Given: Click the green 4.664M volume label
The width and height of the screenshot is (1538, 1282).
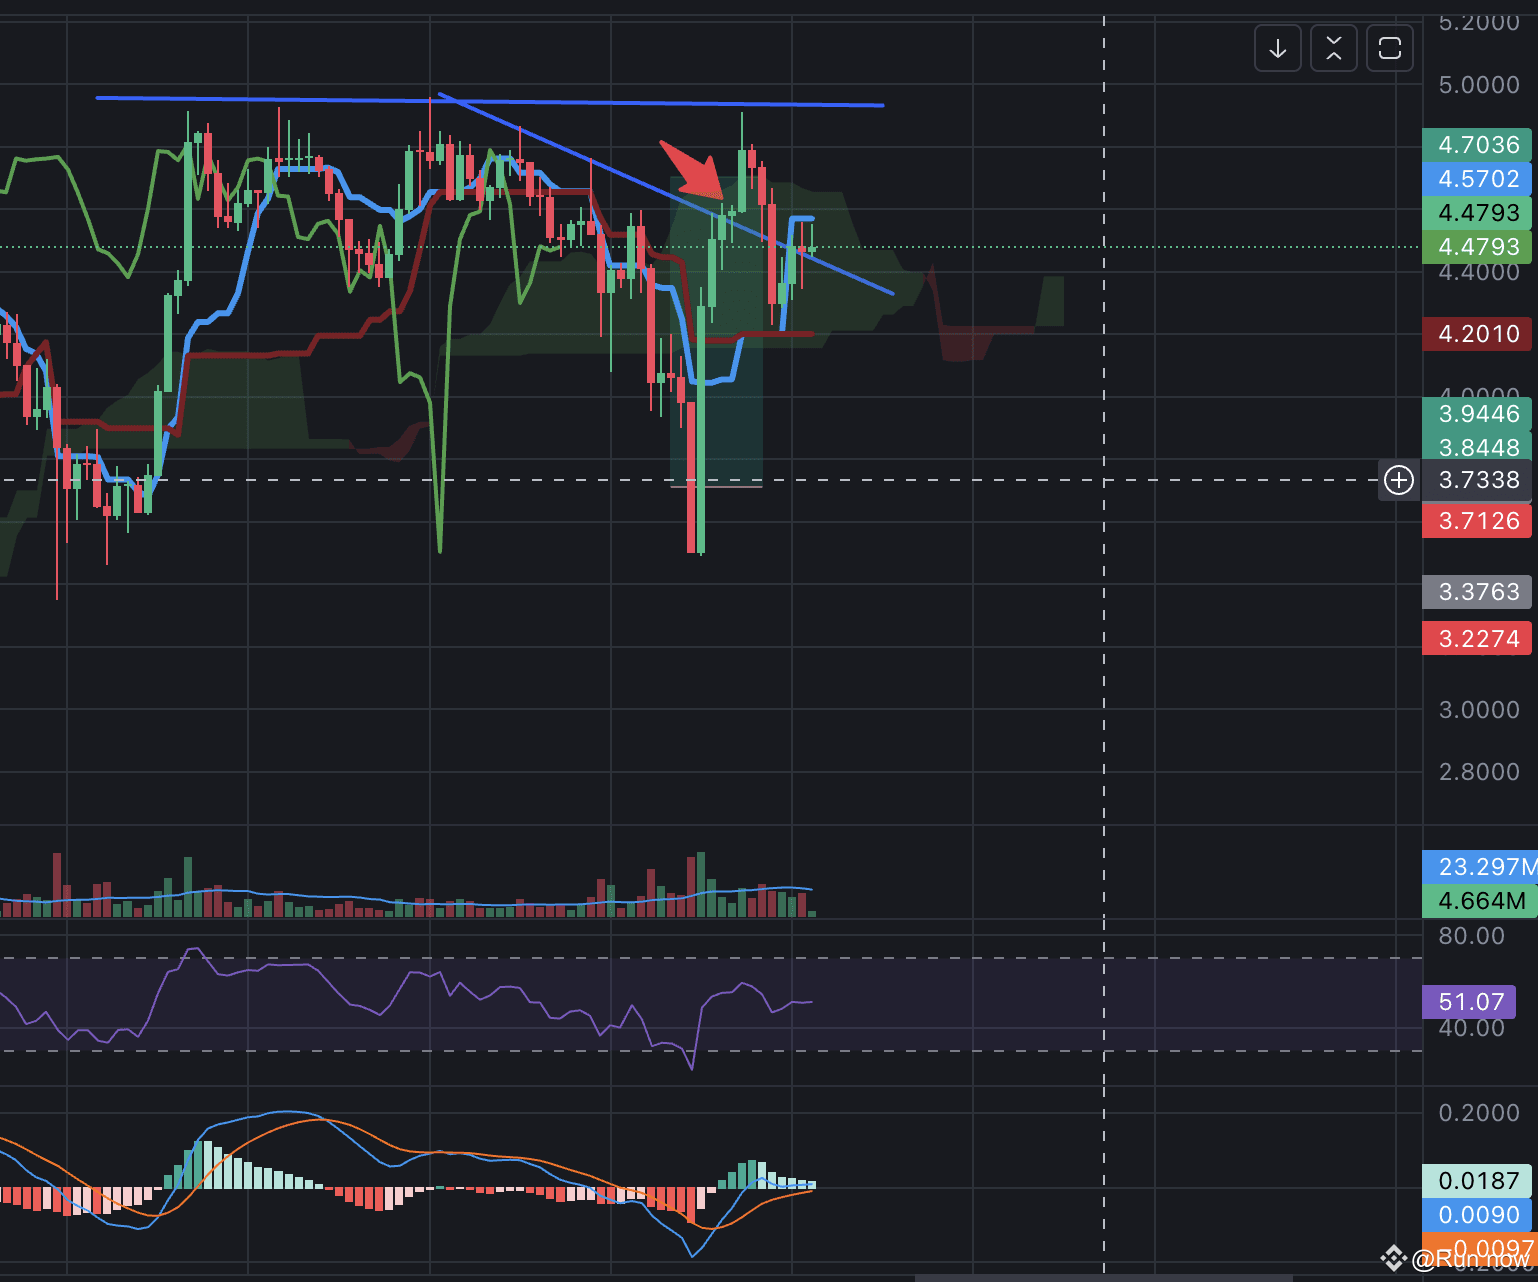Looking at the screenshot, I should click(x=1480, y=901).
